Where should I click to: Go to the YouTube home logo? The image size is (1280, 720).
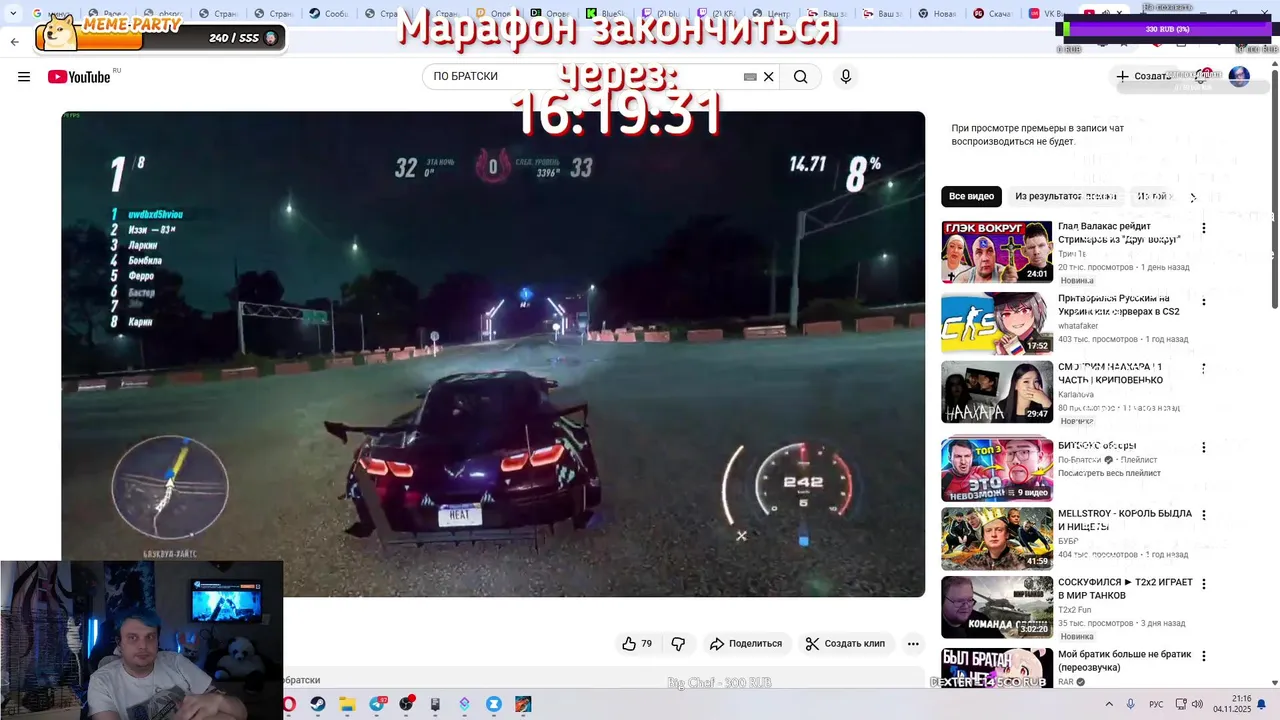79,77
